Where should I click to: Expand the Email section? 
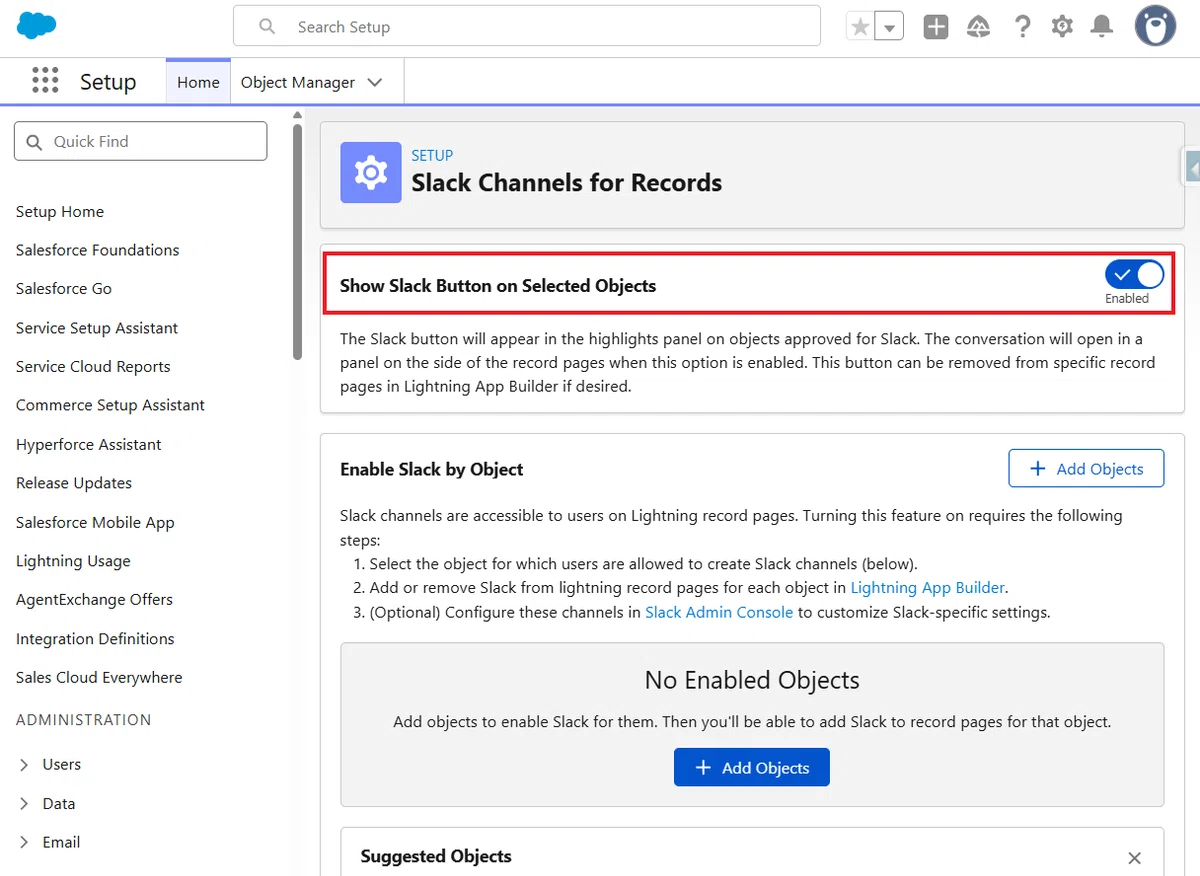pyautogui.click(x=24, y=843)
